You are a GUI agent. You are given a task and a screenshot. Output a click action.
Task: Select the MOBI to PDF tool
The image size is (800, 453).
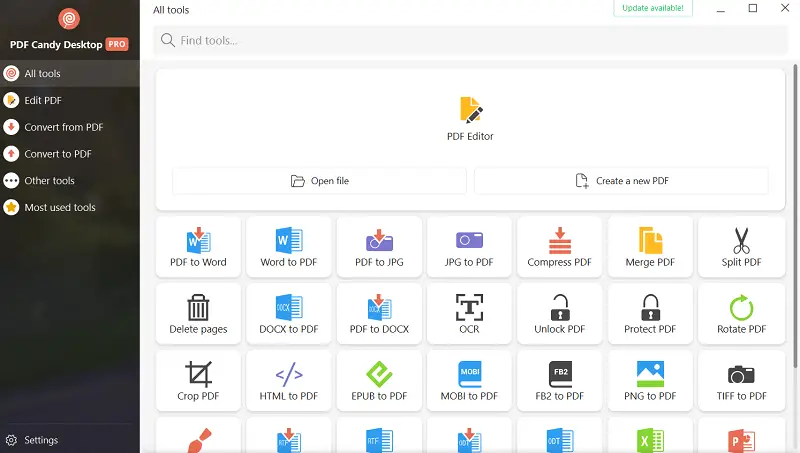(x=469, y=381)
